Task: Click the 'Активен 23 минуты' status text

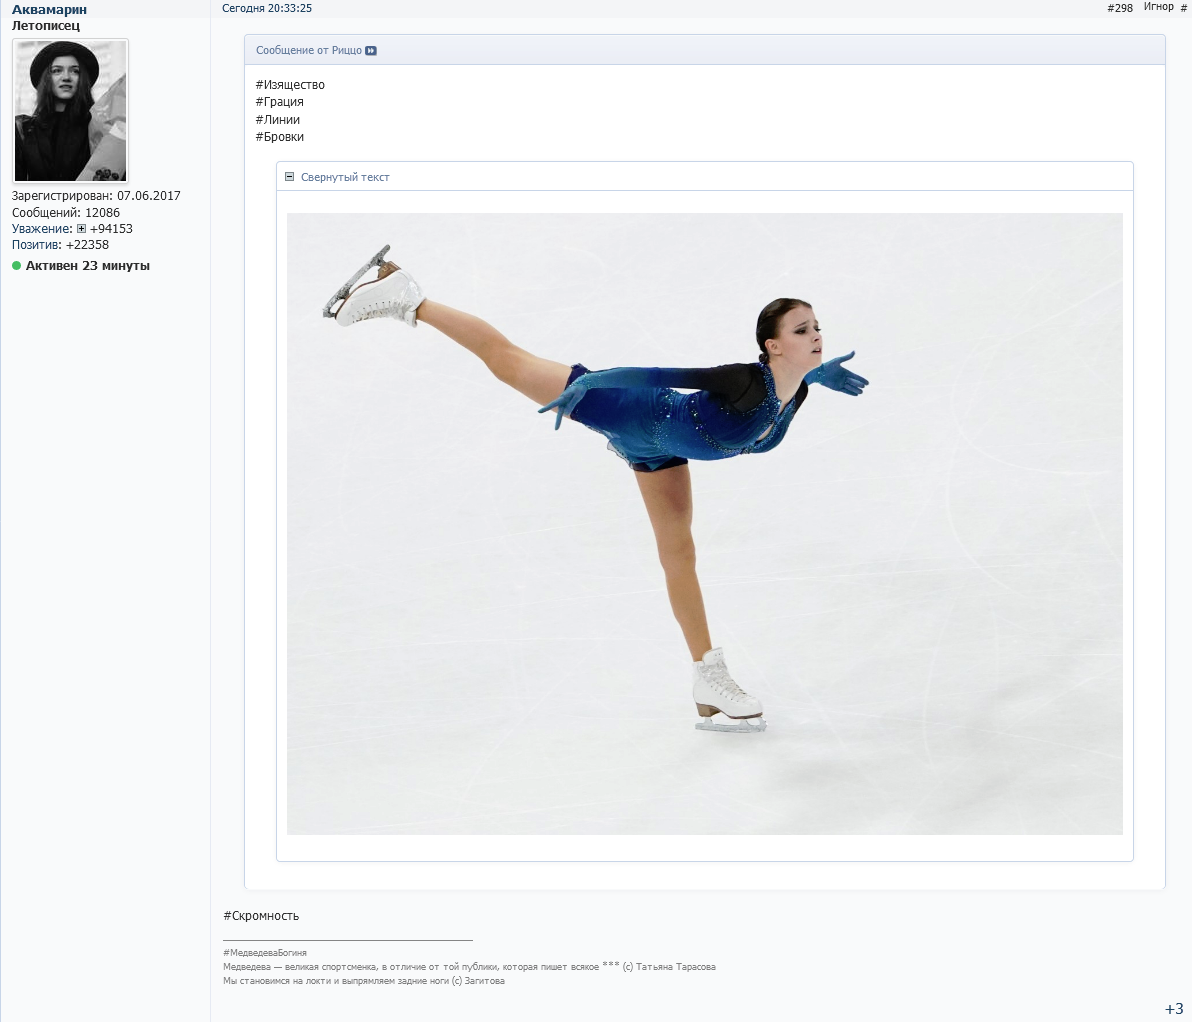Action: (x=88, y=266)
